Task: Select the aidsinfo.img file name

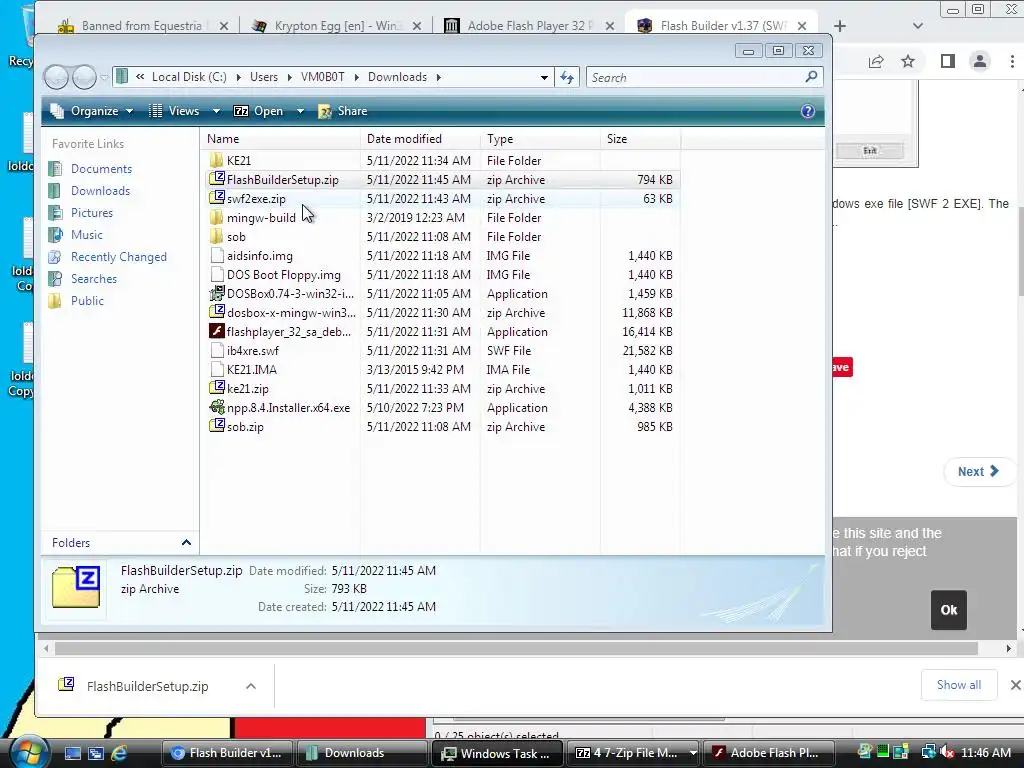Action: [x=259, y=256]
